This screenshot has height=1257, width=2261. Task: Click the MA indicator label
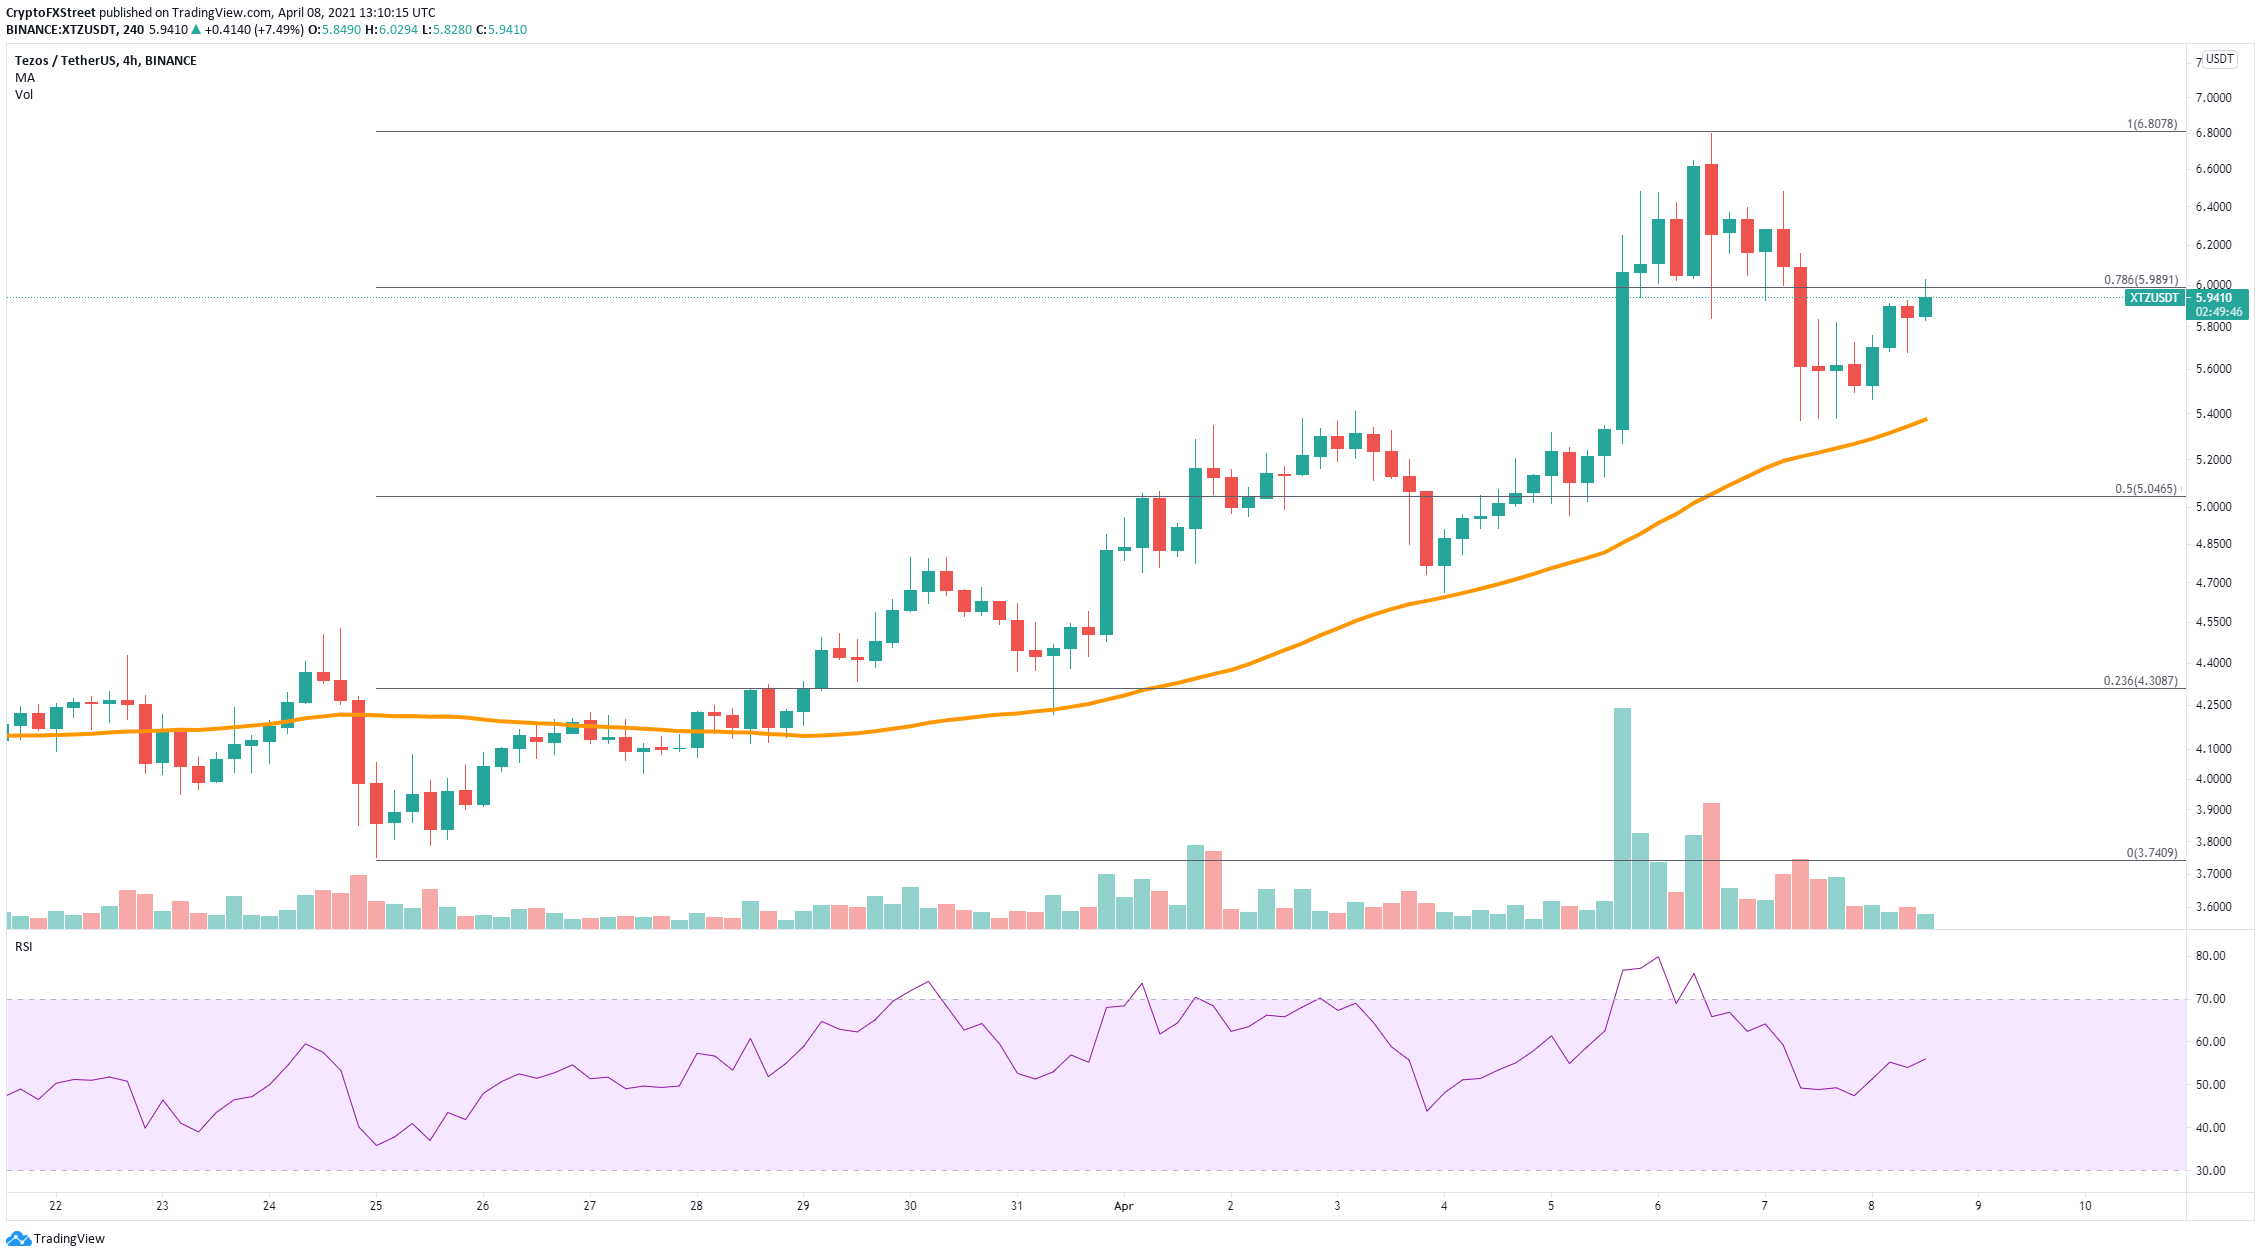[25, 78]
